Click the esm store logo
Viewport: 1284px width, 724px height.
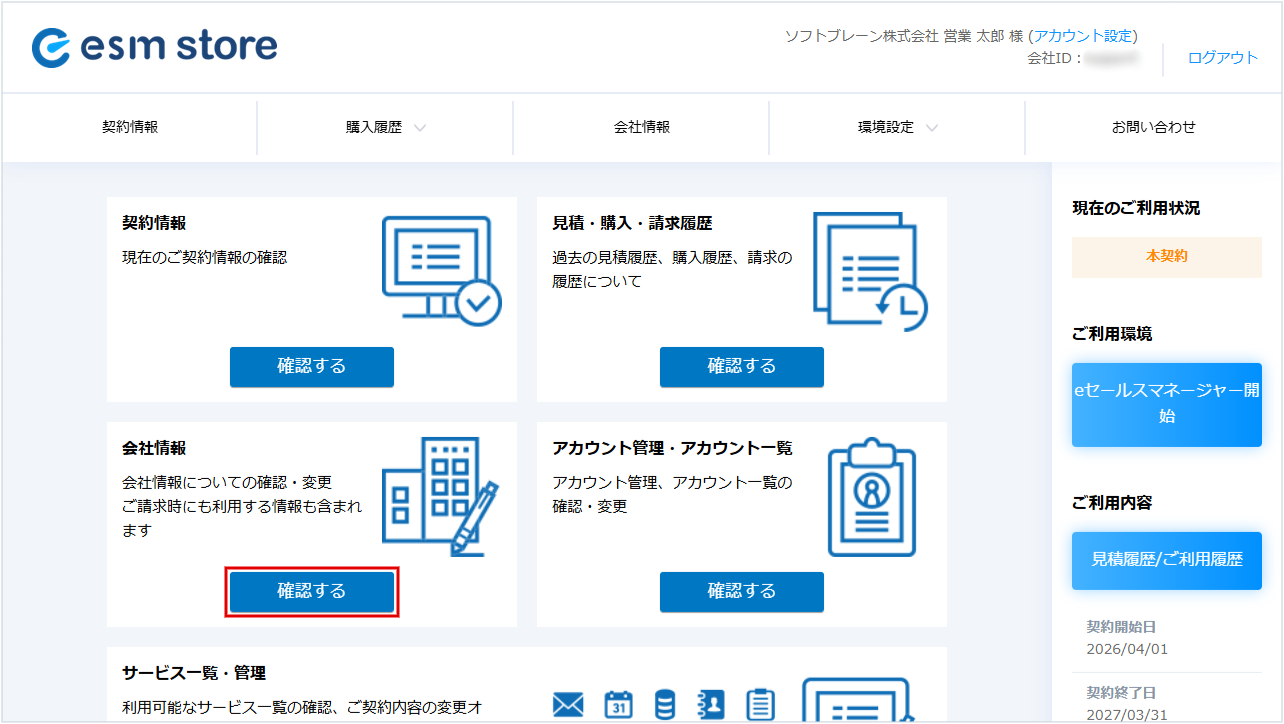(x=155, y=47)
